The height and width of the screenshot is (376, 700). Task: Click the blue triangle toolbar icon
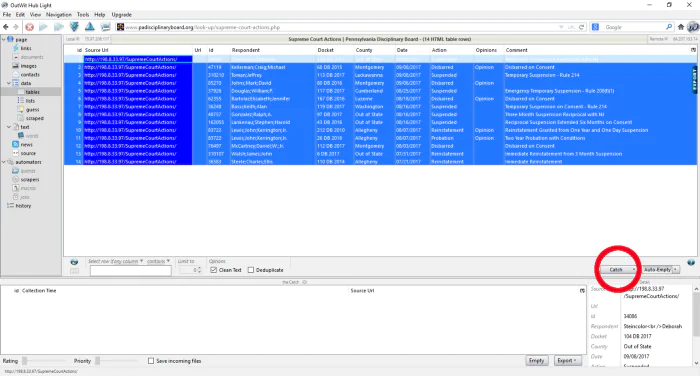pos(89,27)
